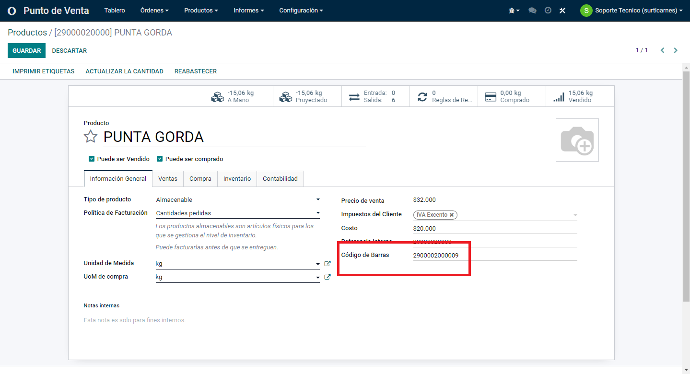Click the 1 / 1 record pager
Image resolution: width=690 pixels, height=374 pixels.
tap(642, 51)
